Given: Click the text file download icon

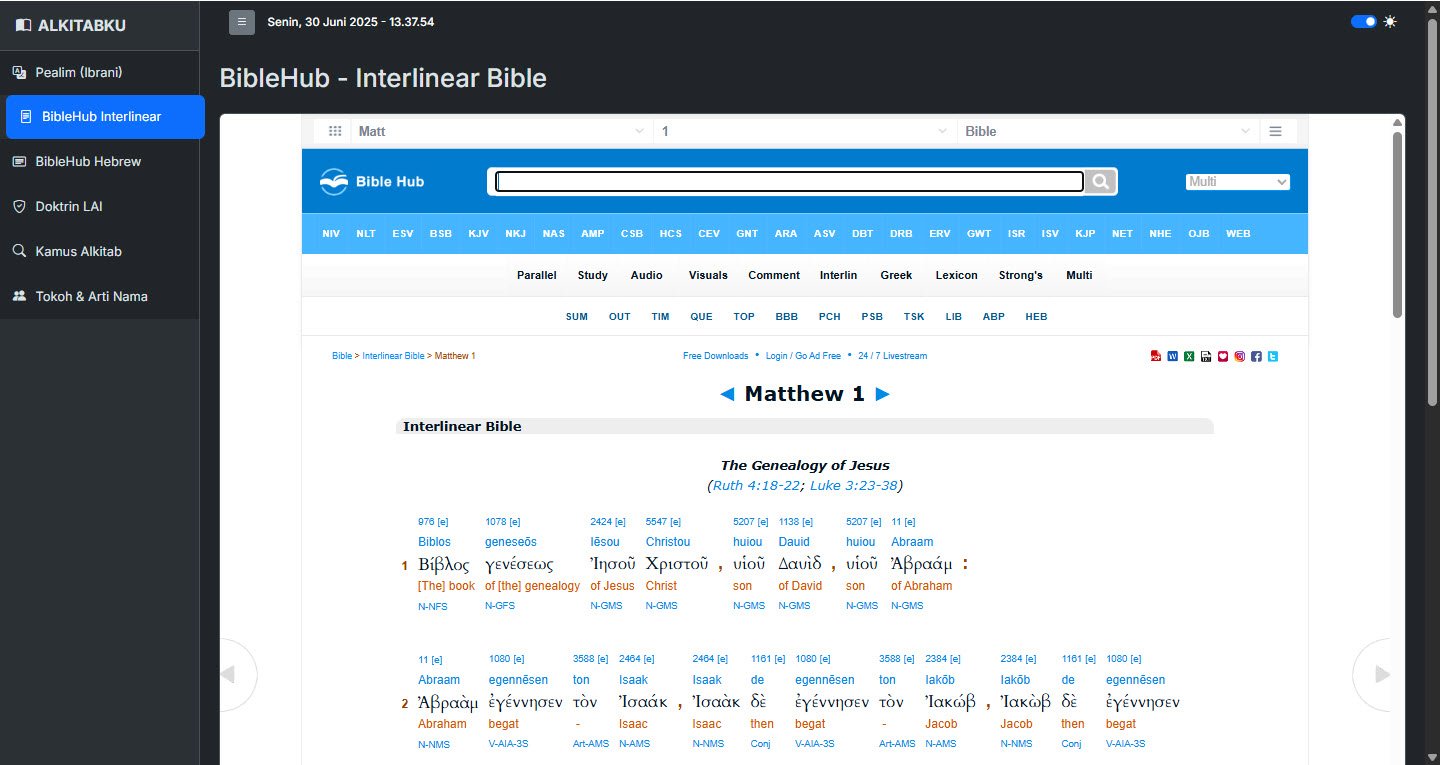Looking at the screenshot, I should 1206,356.
